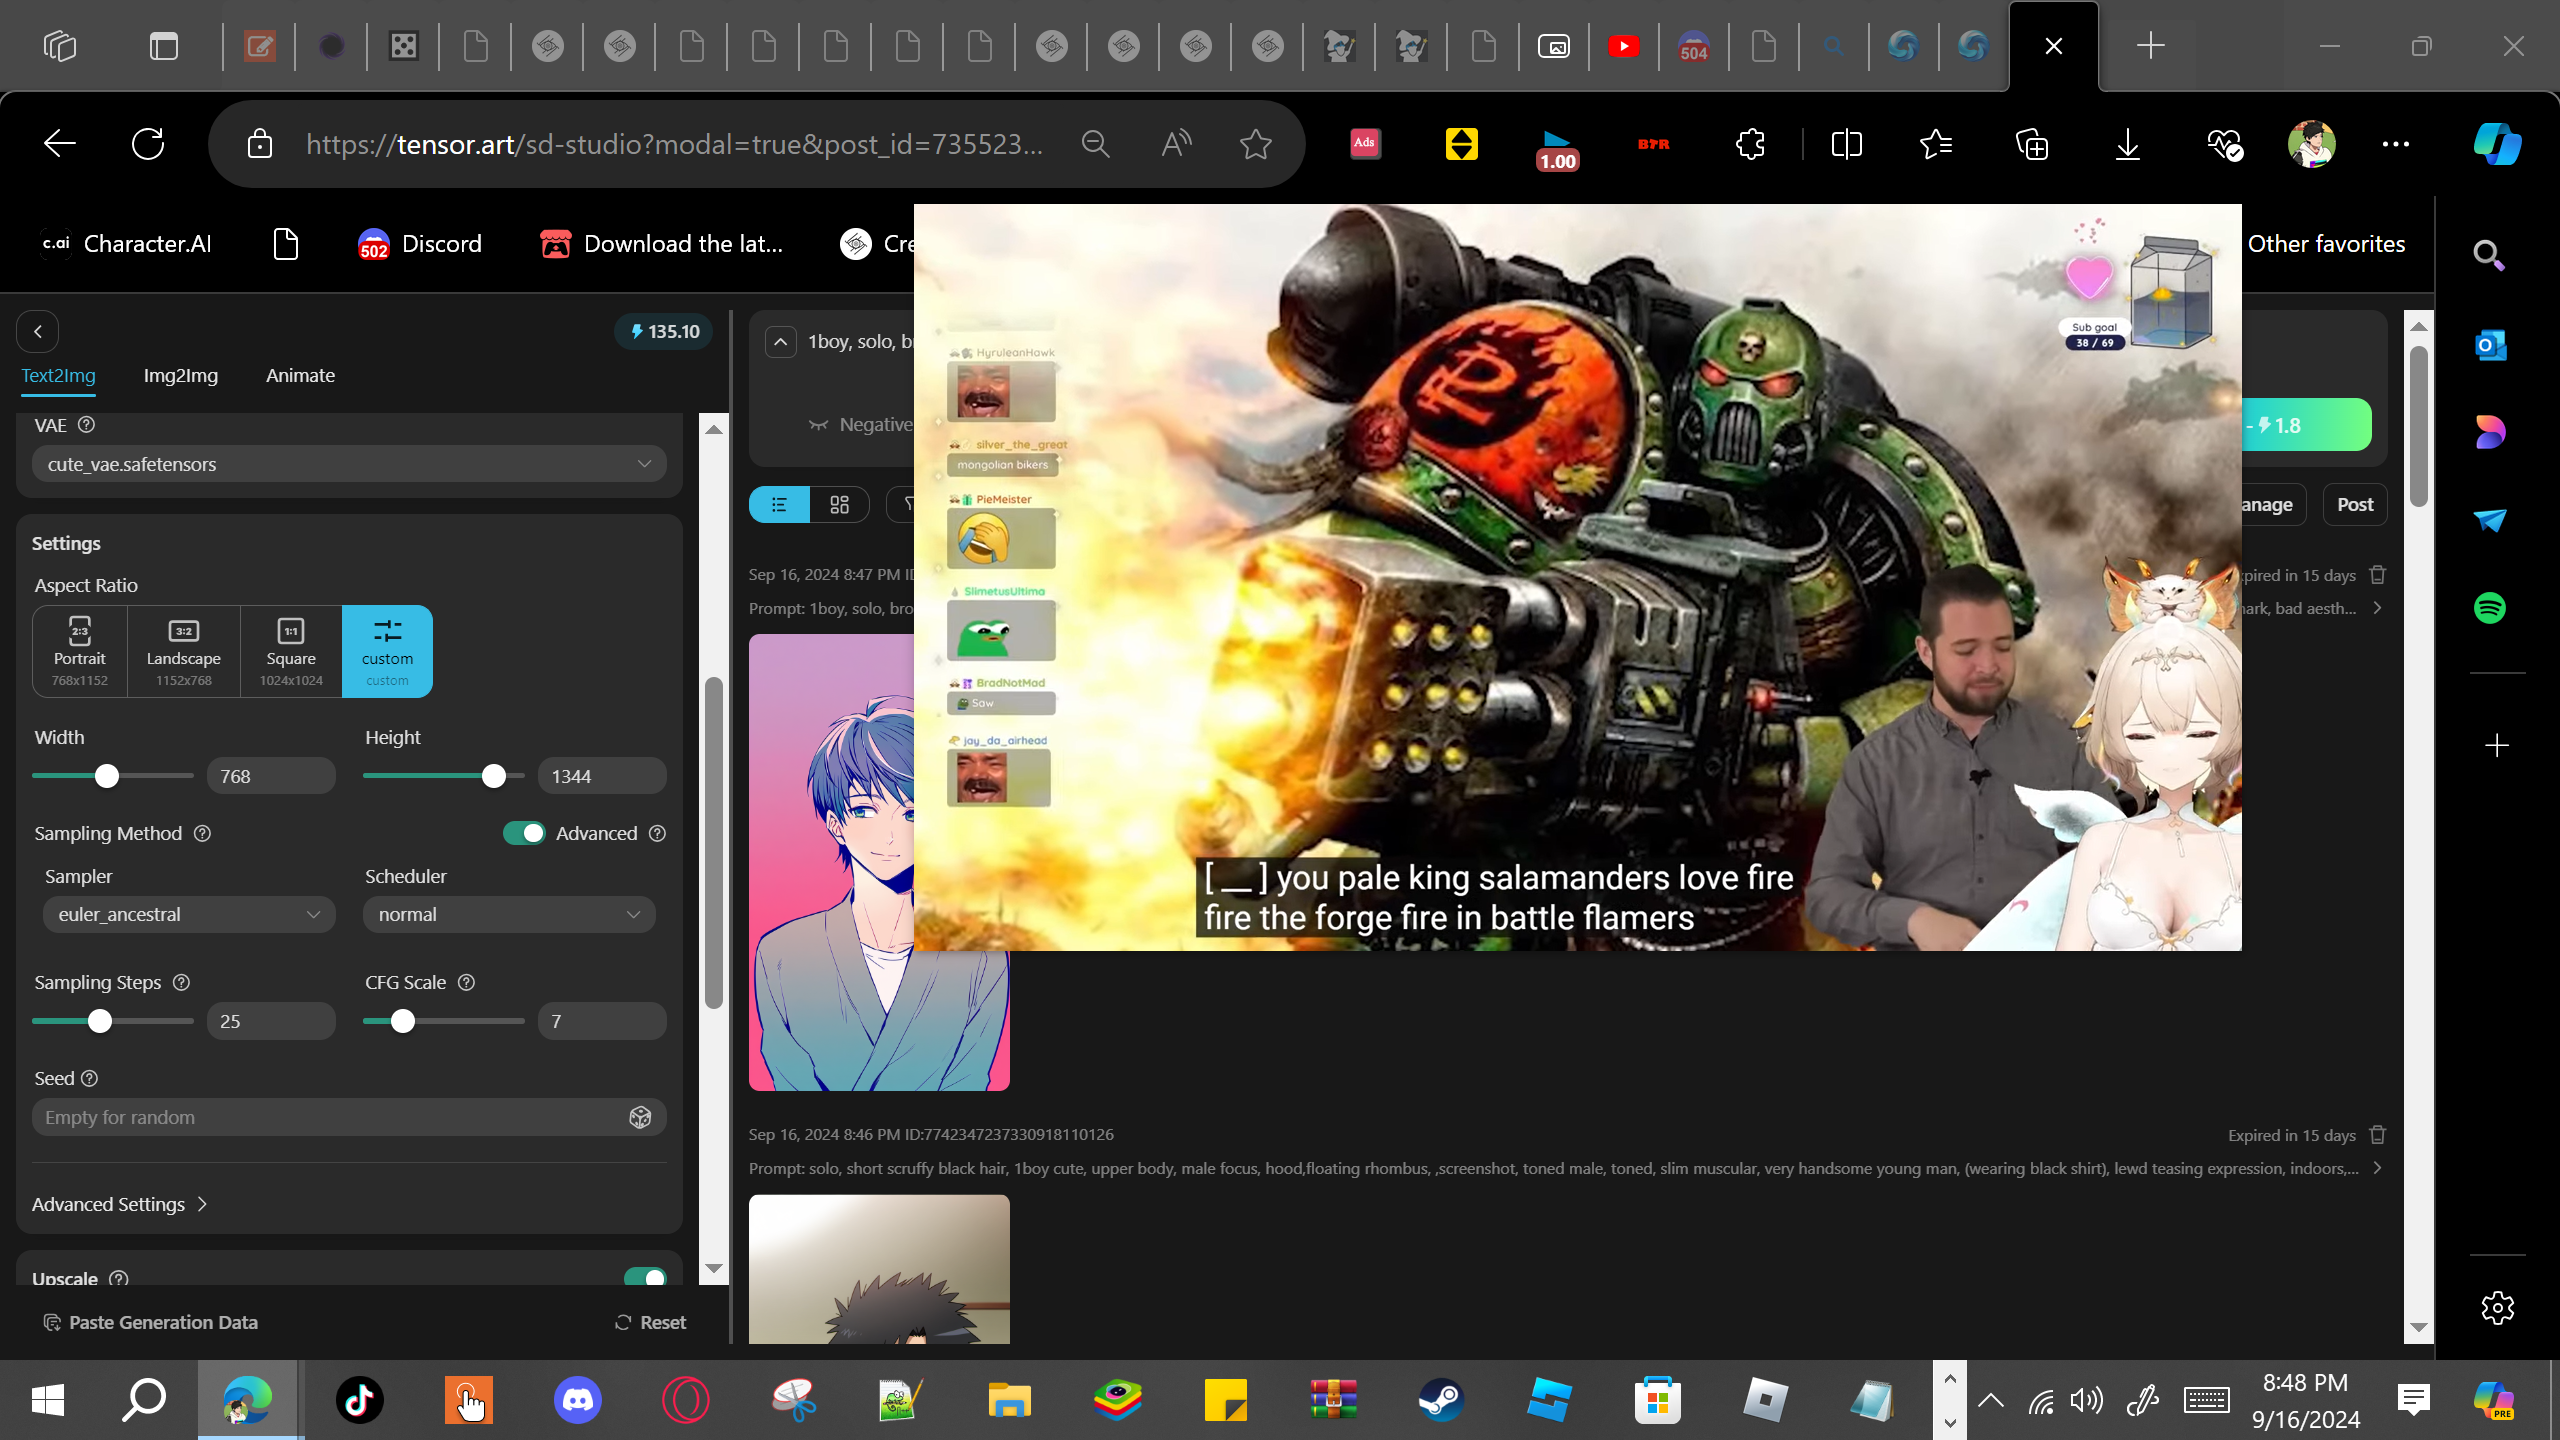Open Other favorites folder
This screenshot has width=2560, height=1440.
click(2326, 244)
